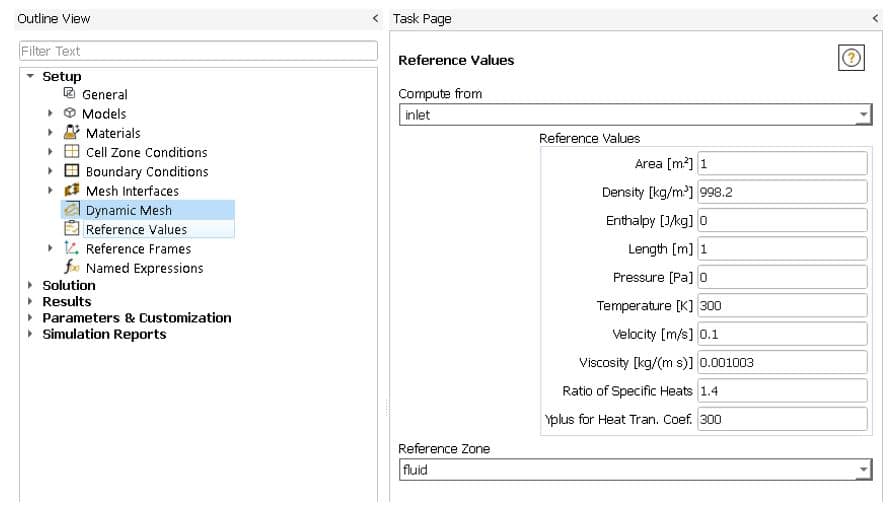The width and height of the screenshot is (895, 525).
Task: Expand the Results tree node
Action: tap(30, 302)
